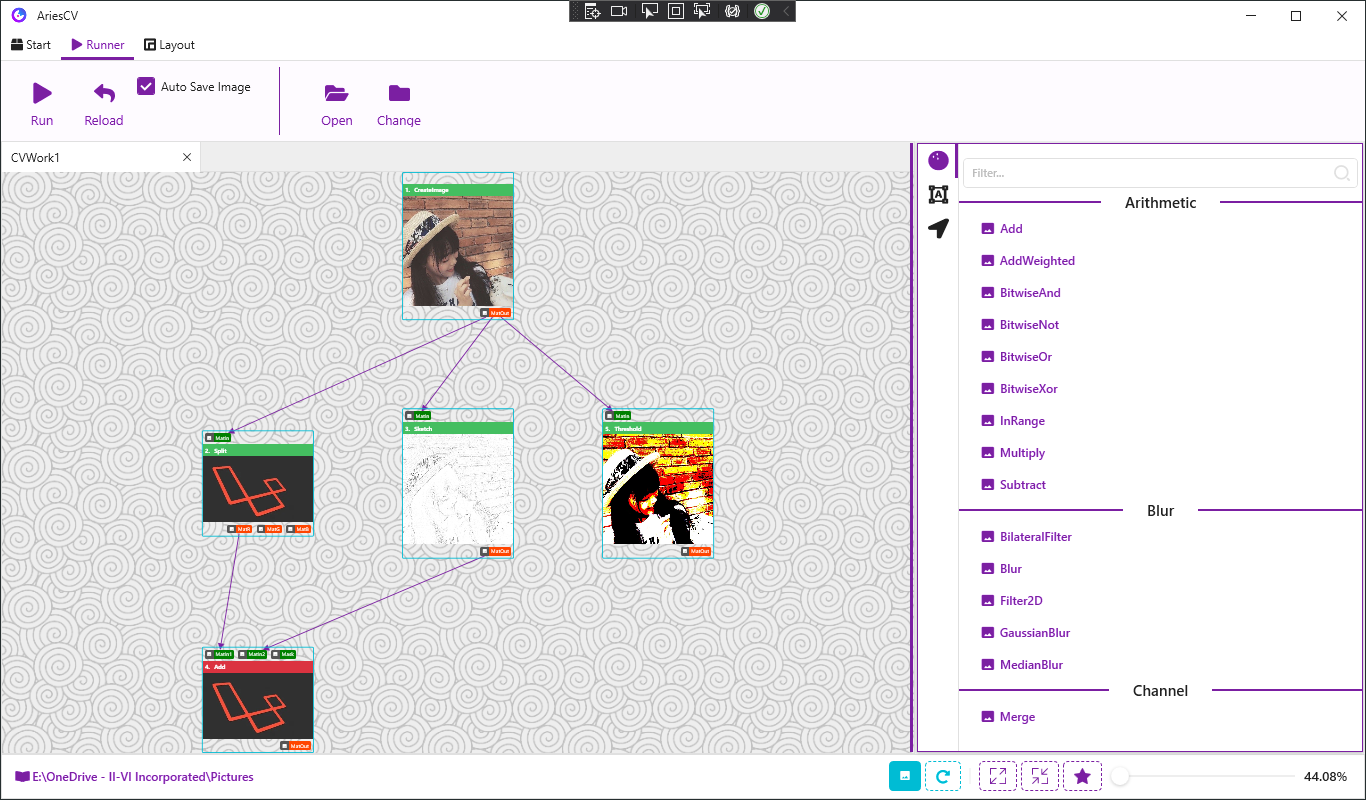This screenshot has height=800, width=1366.
Task: Click the shrink-arrows zoom button
Action: click(x=1040, y=776)
